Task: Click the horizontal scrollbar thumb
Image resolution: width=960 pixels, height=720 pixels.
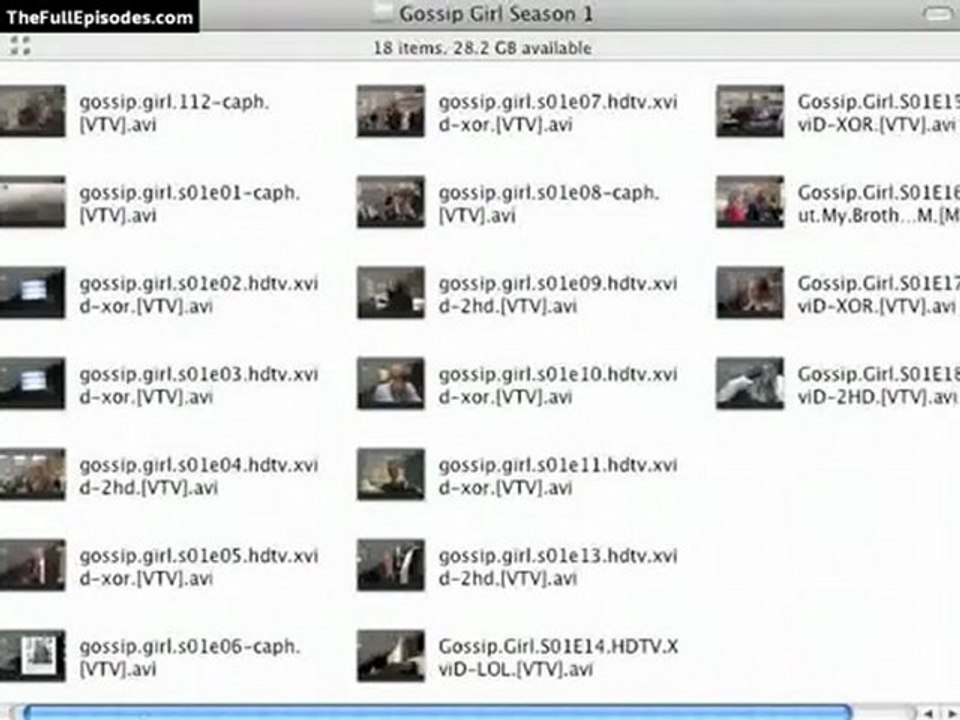Action: (x=437, y=713)
